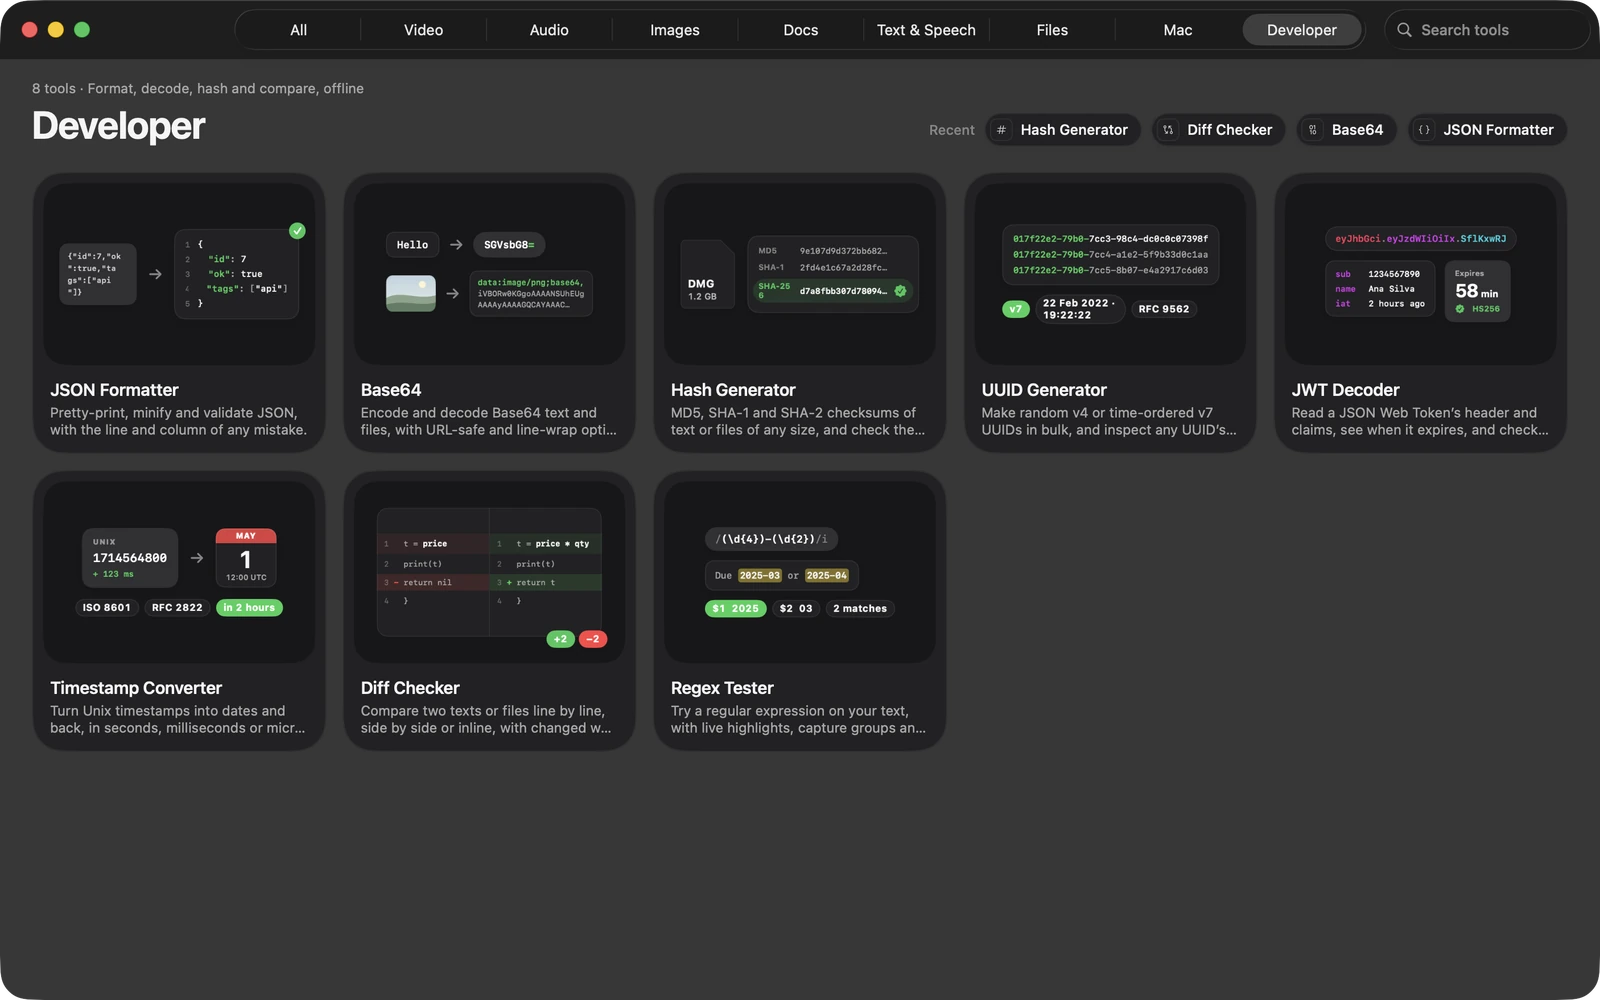Switch to Text & Speech tab
This screenshot has height=1000, width=1600.
click(x=926, y=30)
